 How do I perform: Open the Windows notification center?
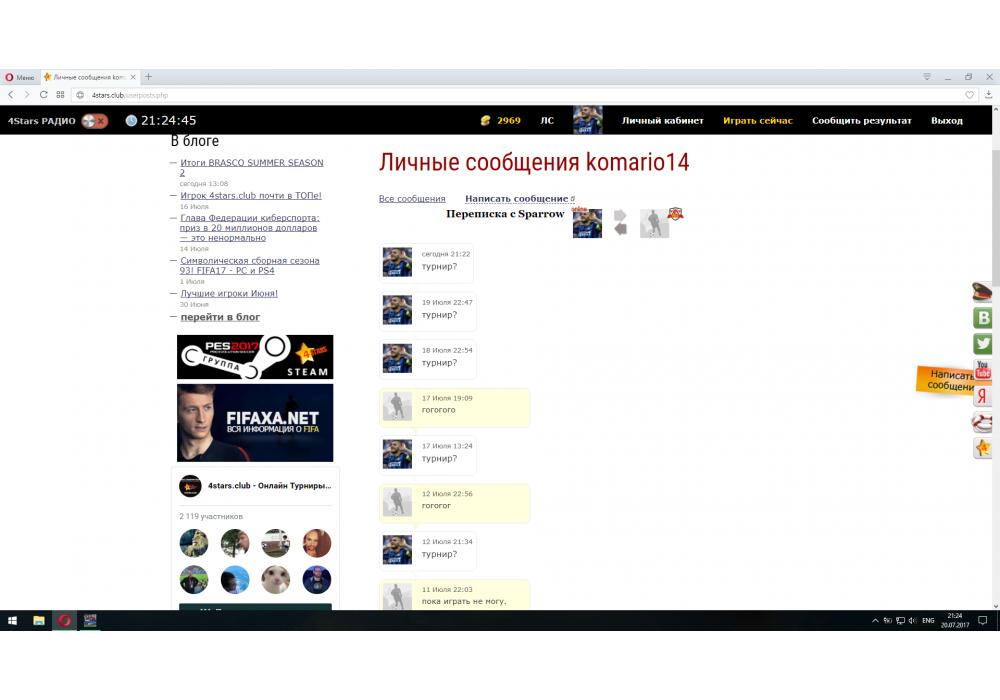point(983,620)
